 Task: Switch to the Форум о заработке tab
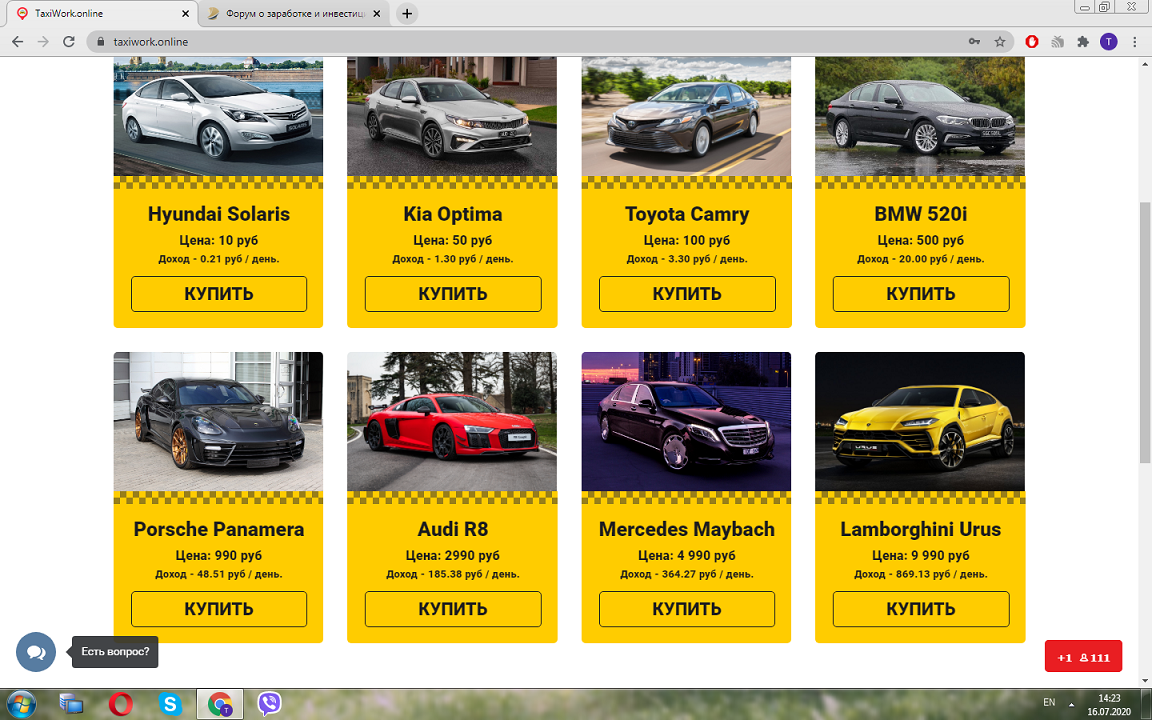[x=294, y=13]
